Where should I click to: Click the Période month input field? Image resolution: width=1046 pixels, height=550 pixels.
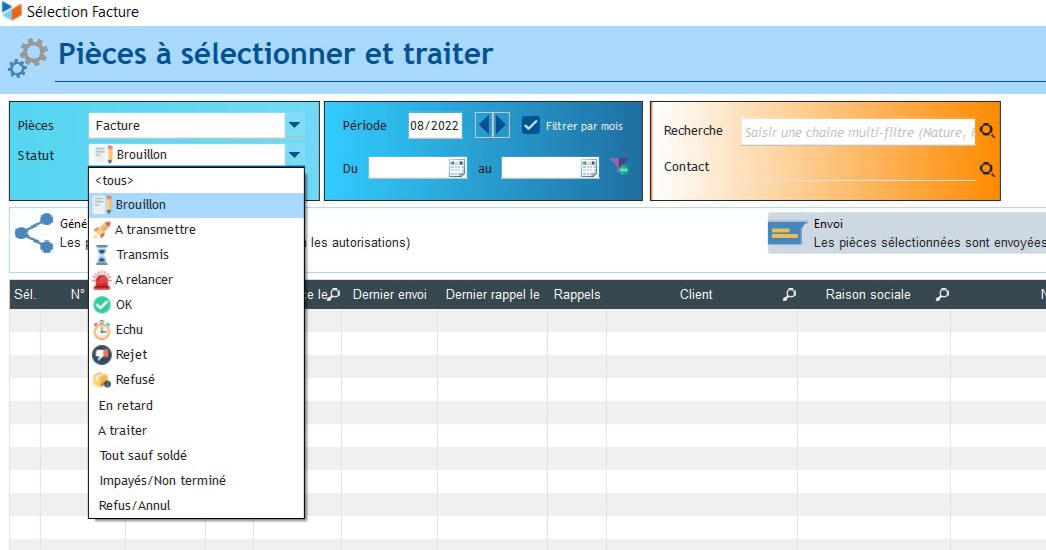tap(435, 126)
